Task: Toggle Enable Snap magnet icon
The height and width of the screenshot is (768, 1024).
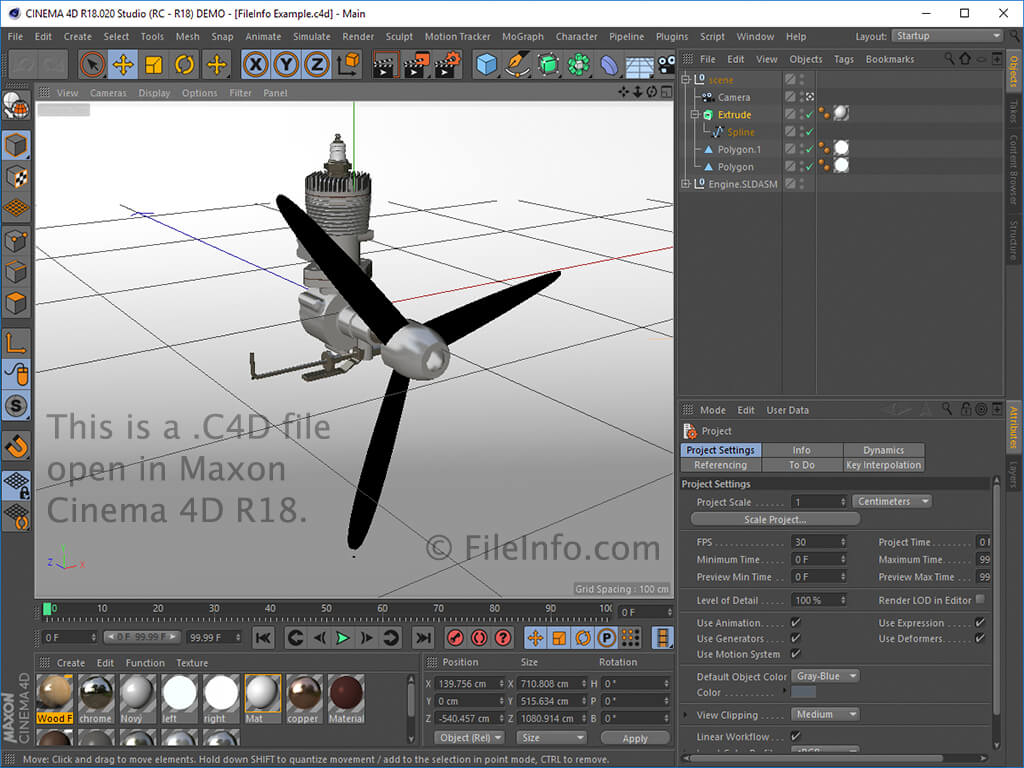Action: pos(16,446)
